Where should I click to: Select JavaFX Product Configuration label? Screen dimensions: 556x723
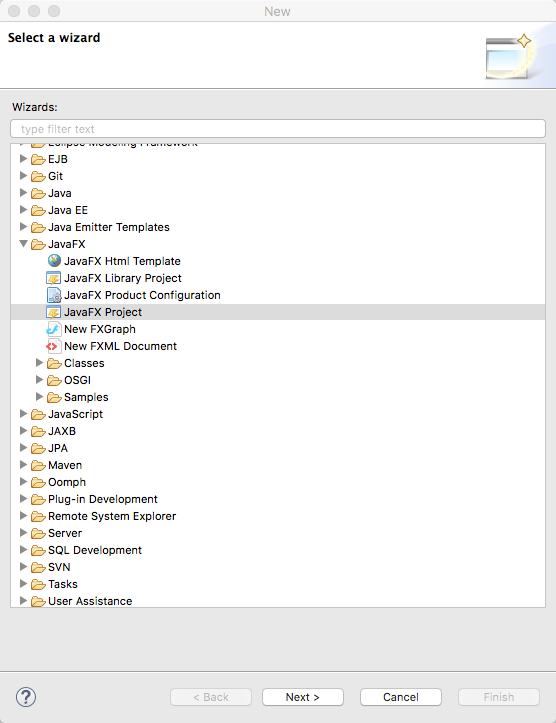pos(142,295)
